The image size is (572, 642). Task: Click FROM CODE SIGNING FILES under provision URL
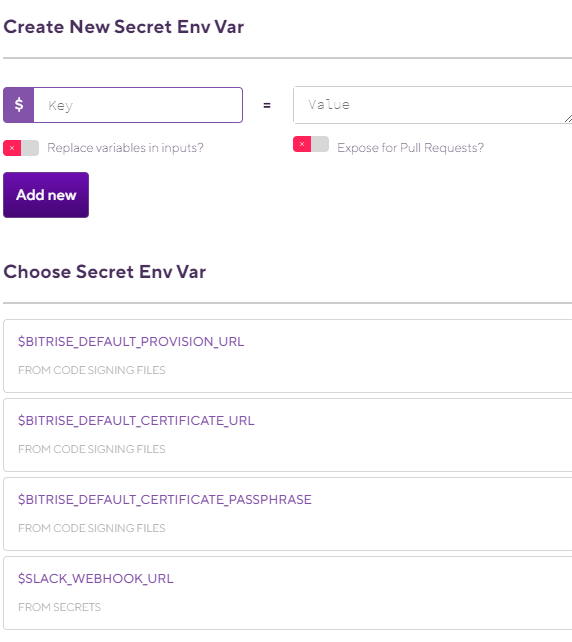pyautogui.click(x=92, y=370)
